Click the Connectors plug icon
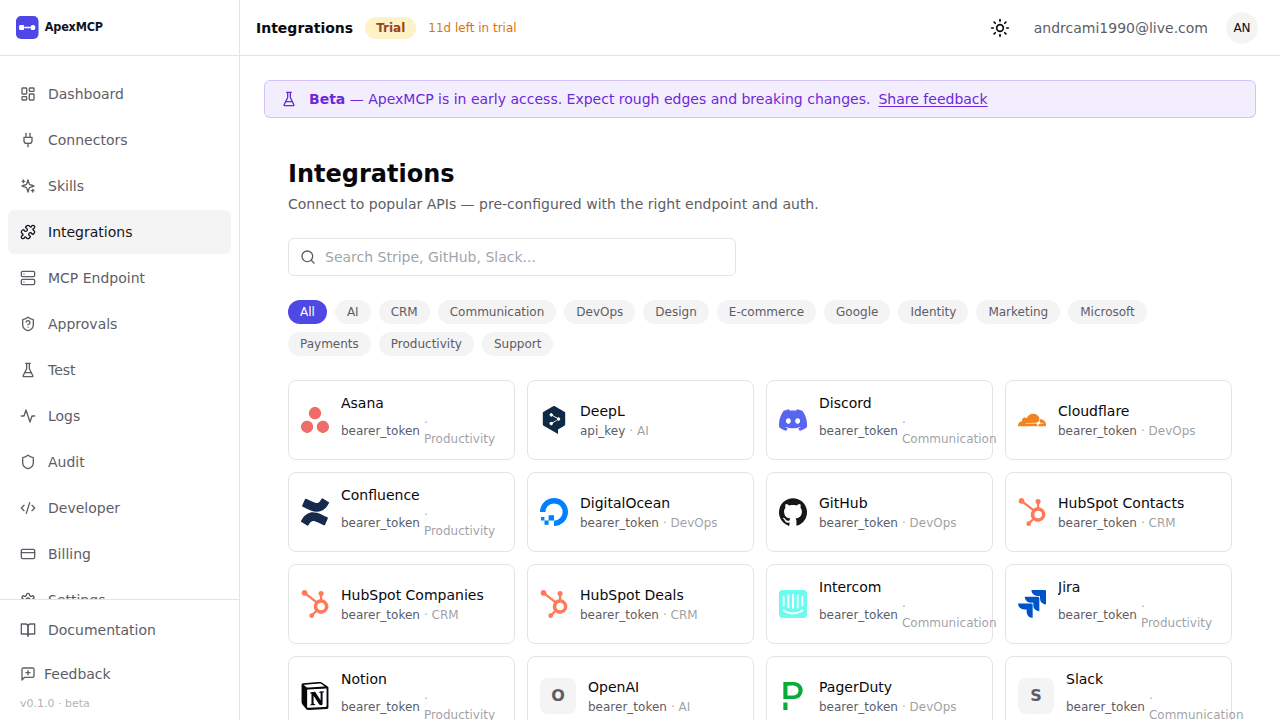Image resolution: width=1280 pixels, height=720 pixels. (28, 140)
